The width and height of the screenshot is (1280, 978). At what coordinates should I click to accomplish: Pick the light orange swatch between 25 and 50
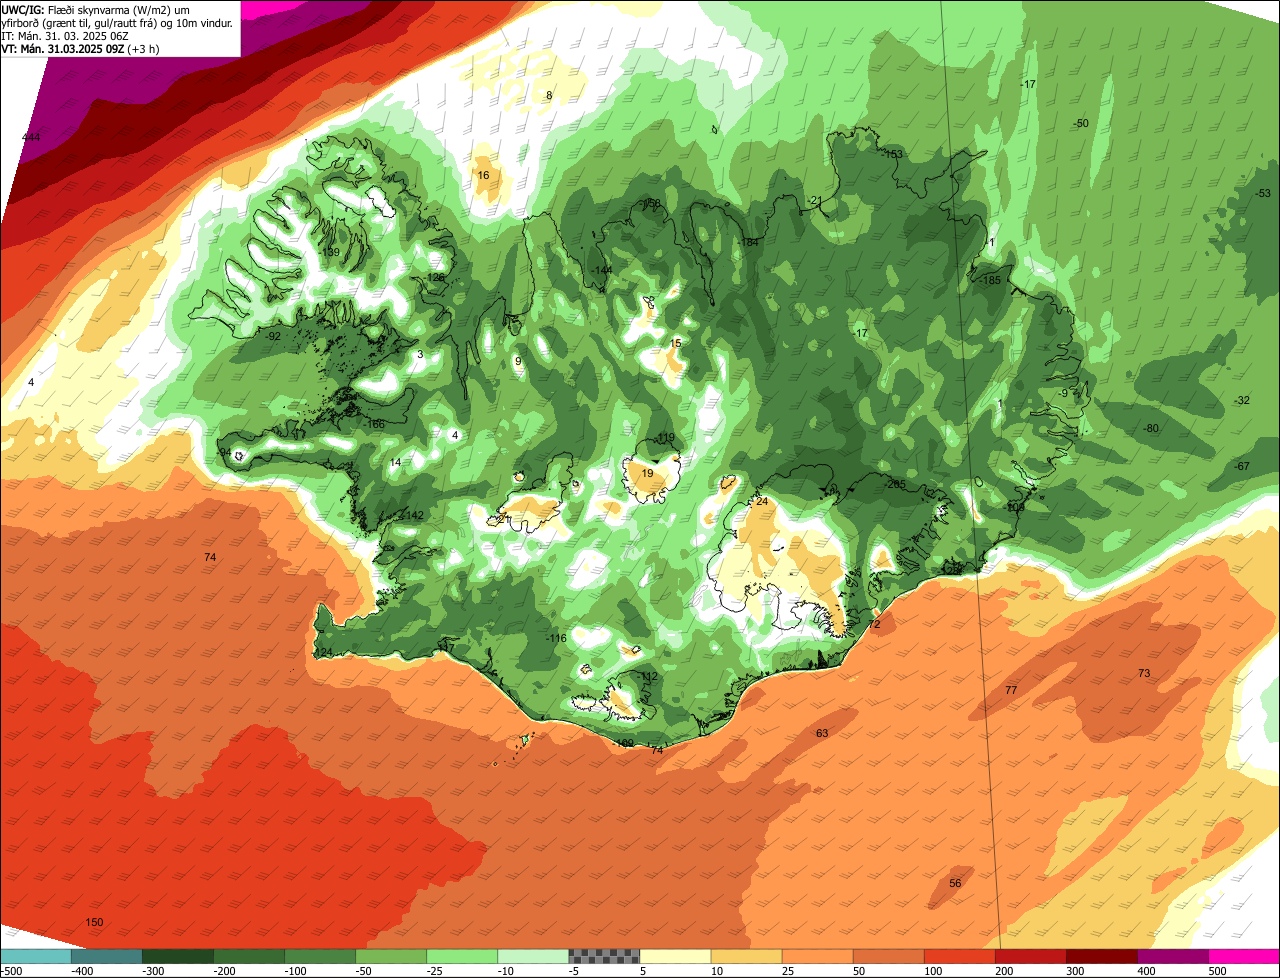817,956
